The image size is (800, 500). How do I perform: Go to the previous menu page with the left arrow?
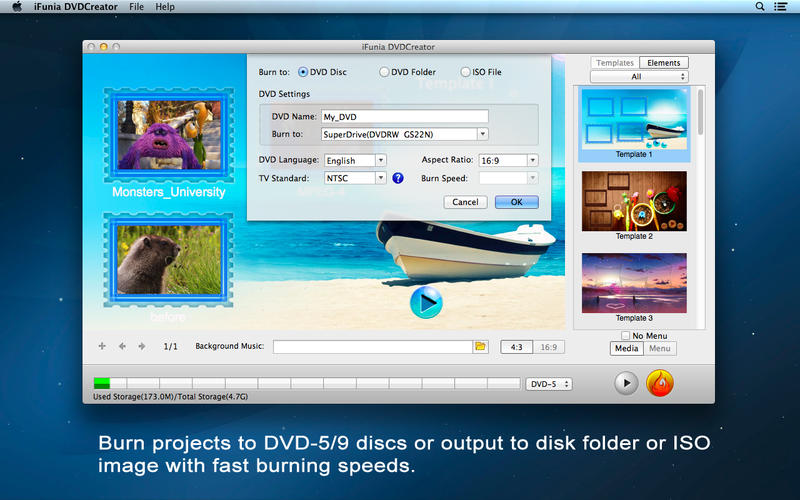[x=122, y=346]
